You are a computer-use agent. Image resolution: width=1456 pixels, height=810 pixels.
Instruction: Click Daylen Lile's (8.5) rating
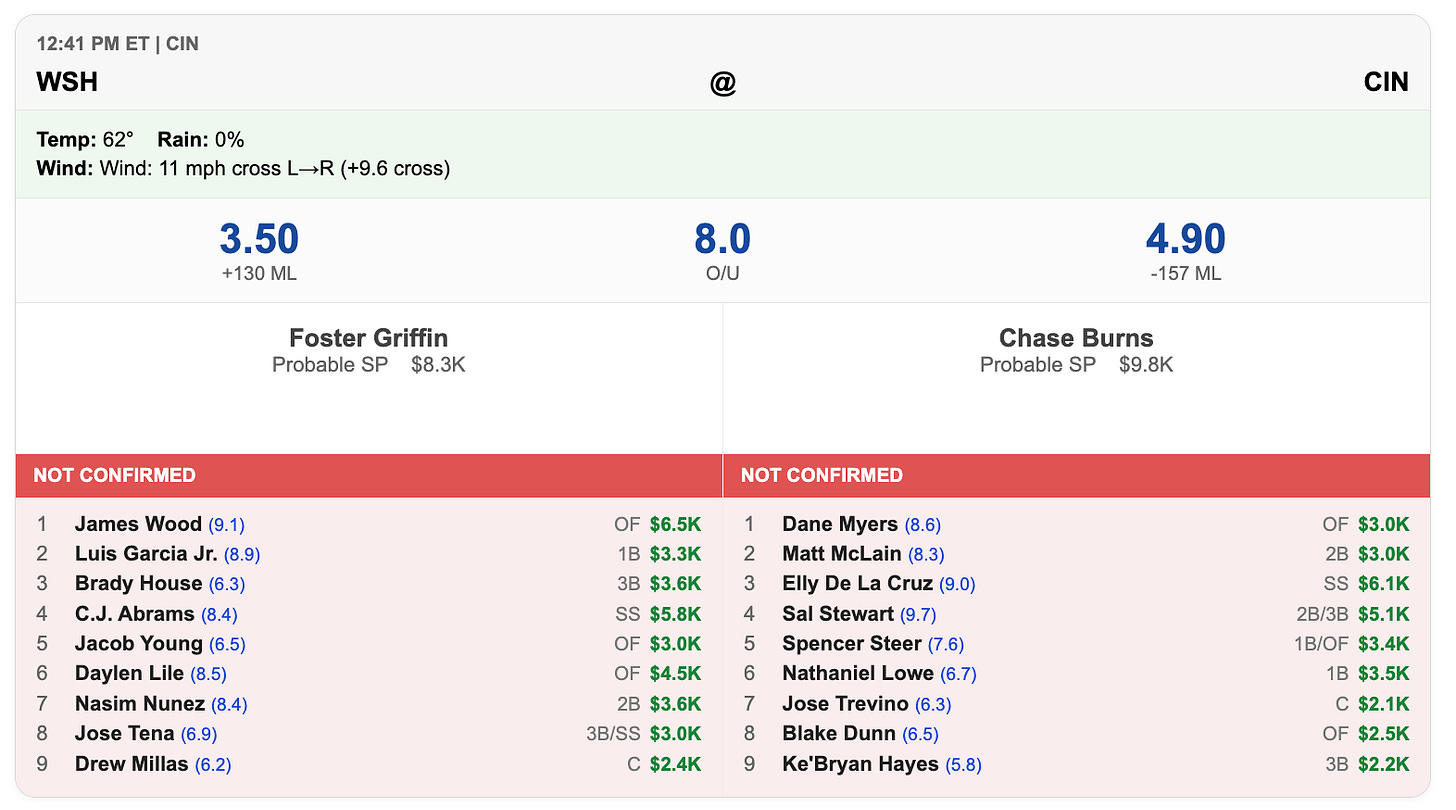(208, 675)
